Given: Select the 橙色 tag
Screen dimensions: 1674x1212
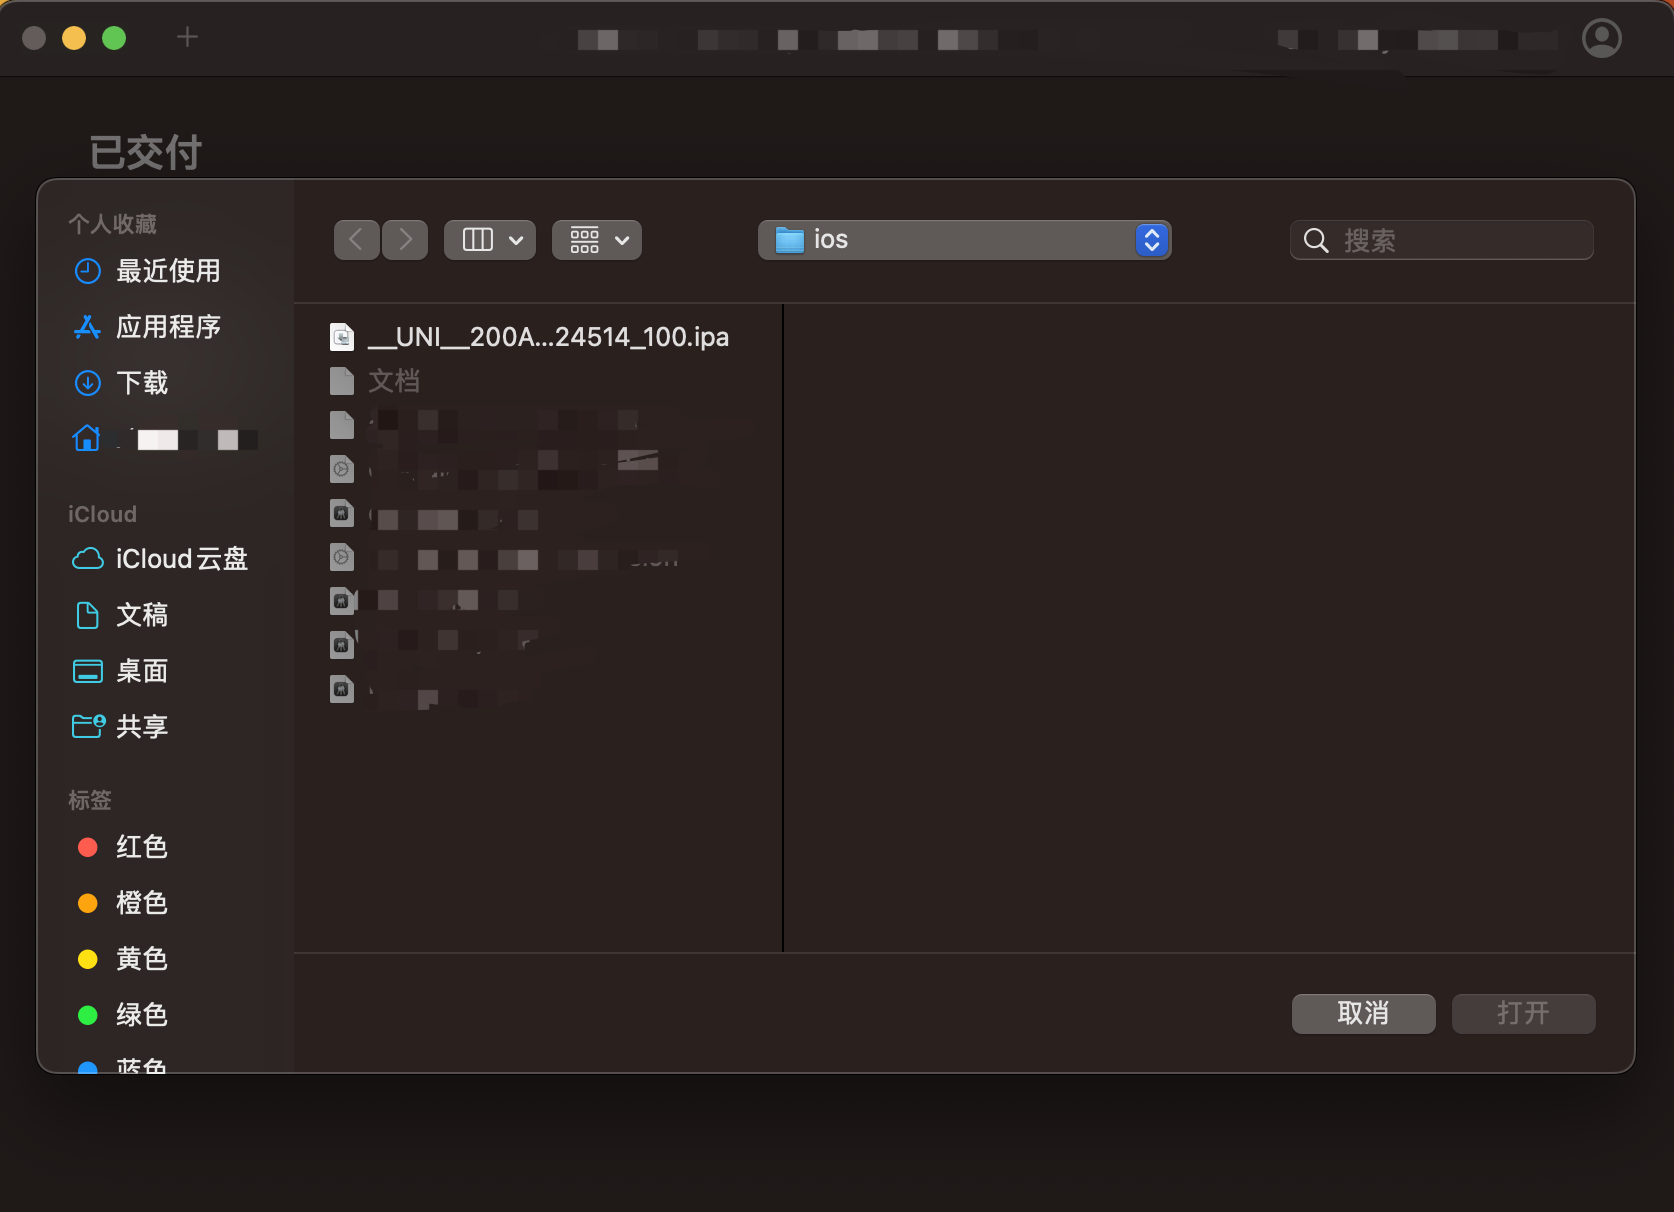Looking at the screenshot, I should [x=141, y=903].
